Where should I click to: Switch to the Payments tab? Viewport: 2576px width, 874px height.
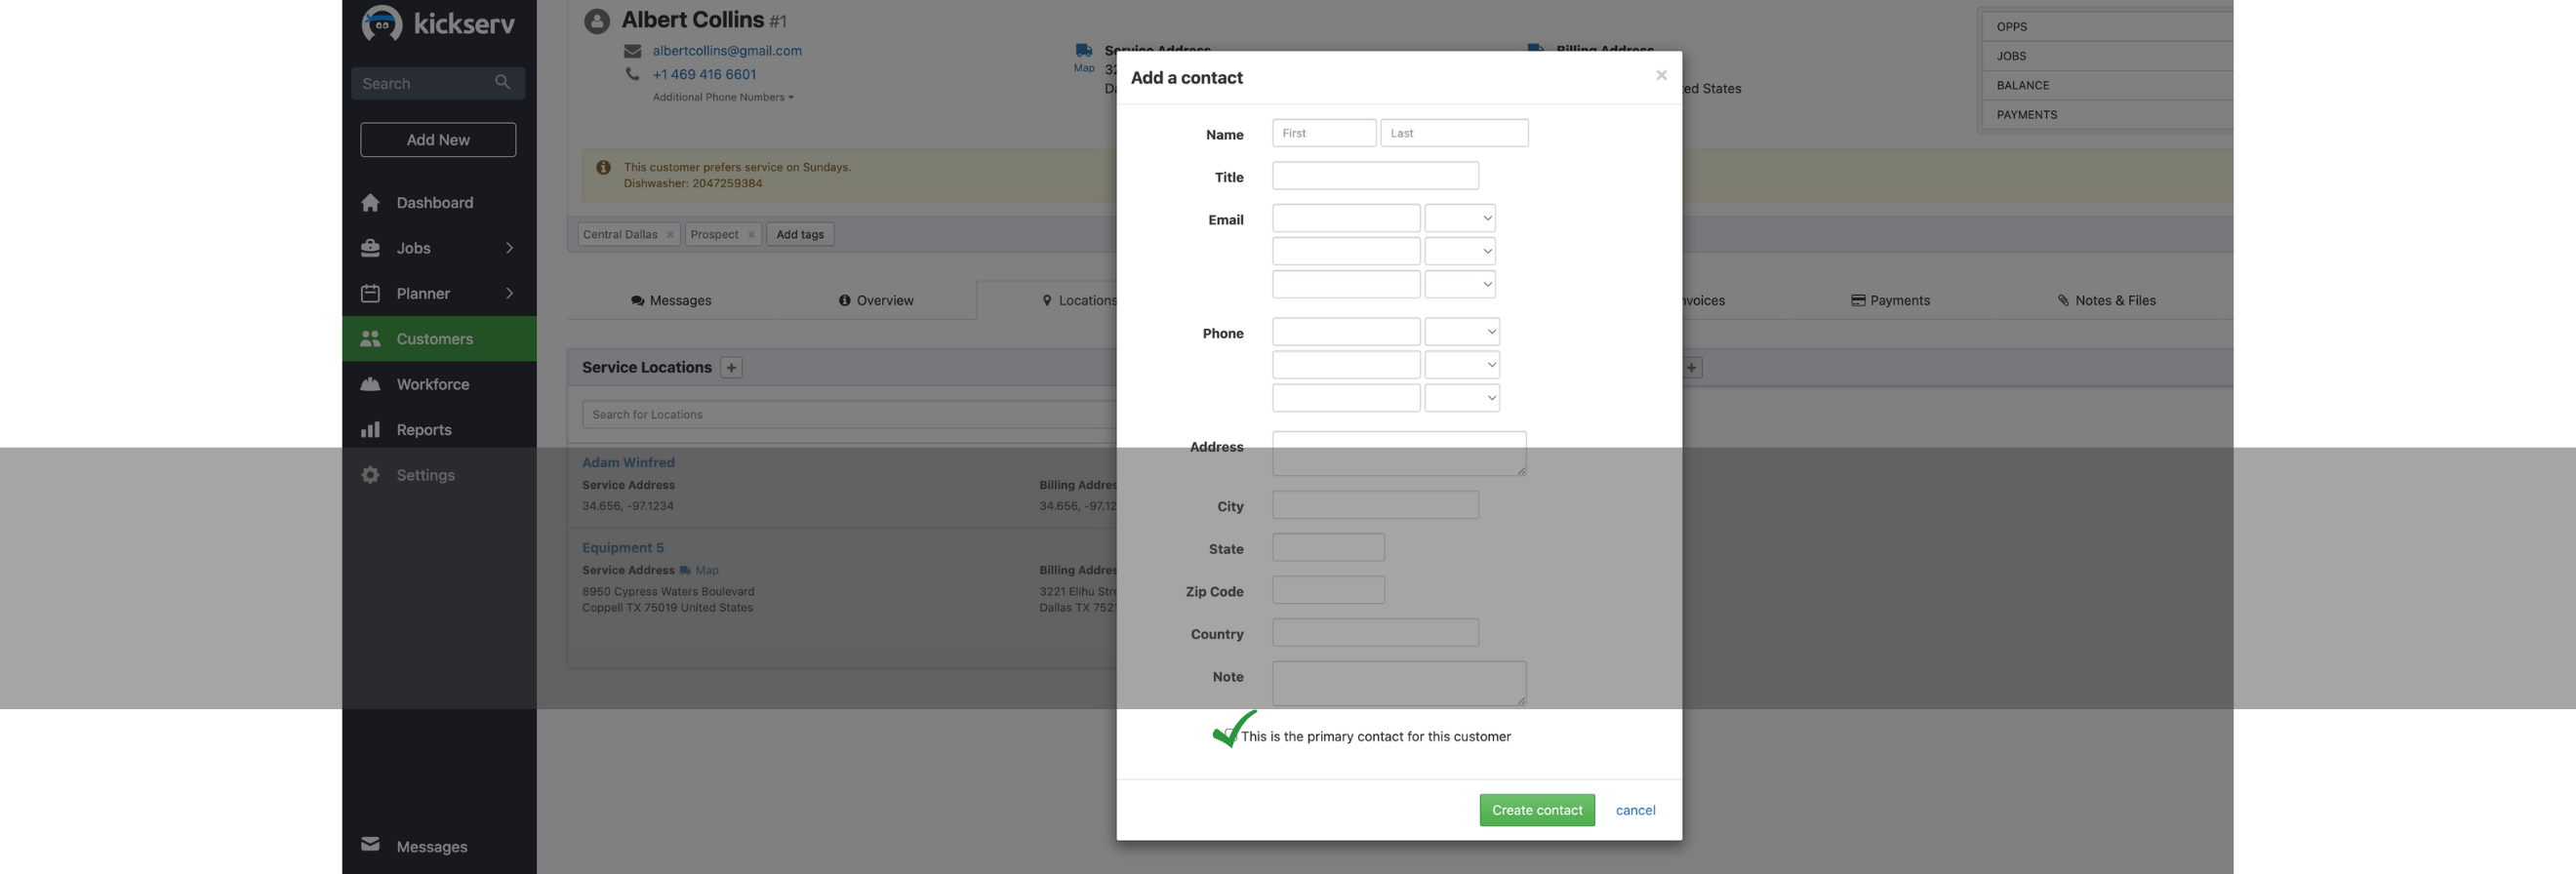click(x=1890, y=300)
